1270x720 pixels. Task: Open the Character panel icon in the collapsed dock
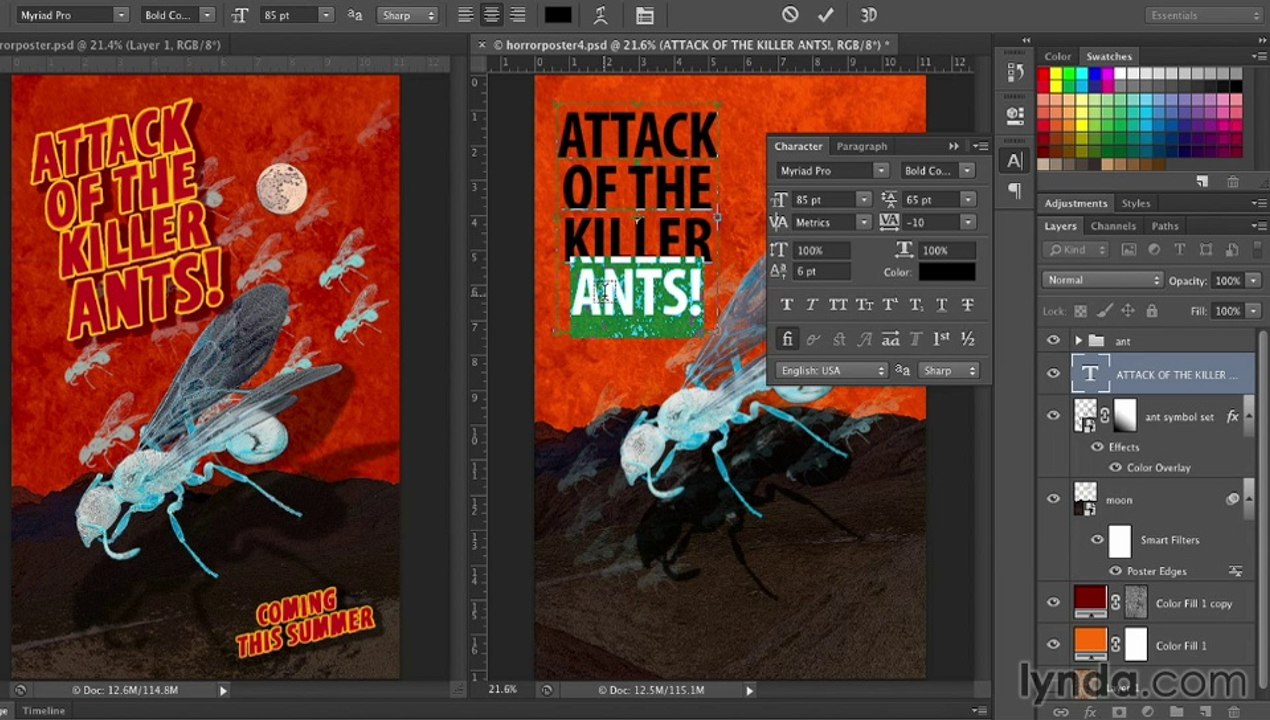click(1014, 160)
